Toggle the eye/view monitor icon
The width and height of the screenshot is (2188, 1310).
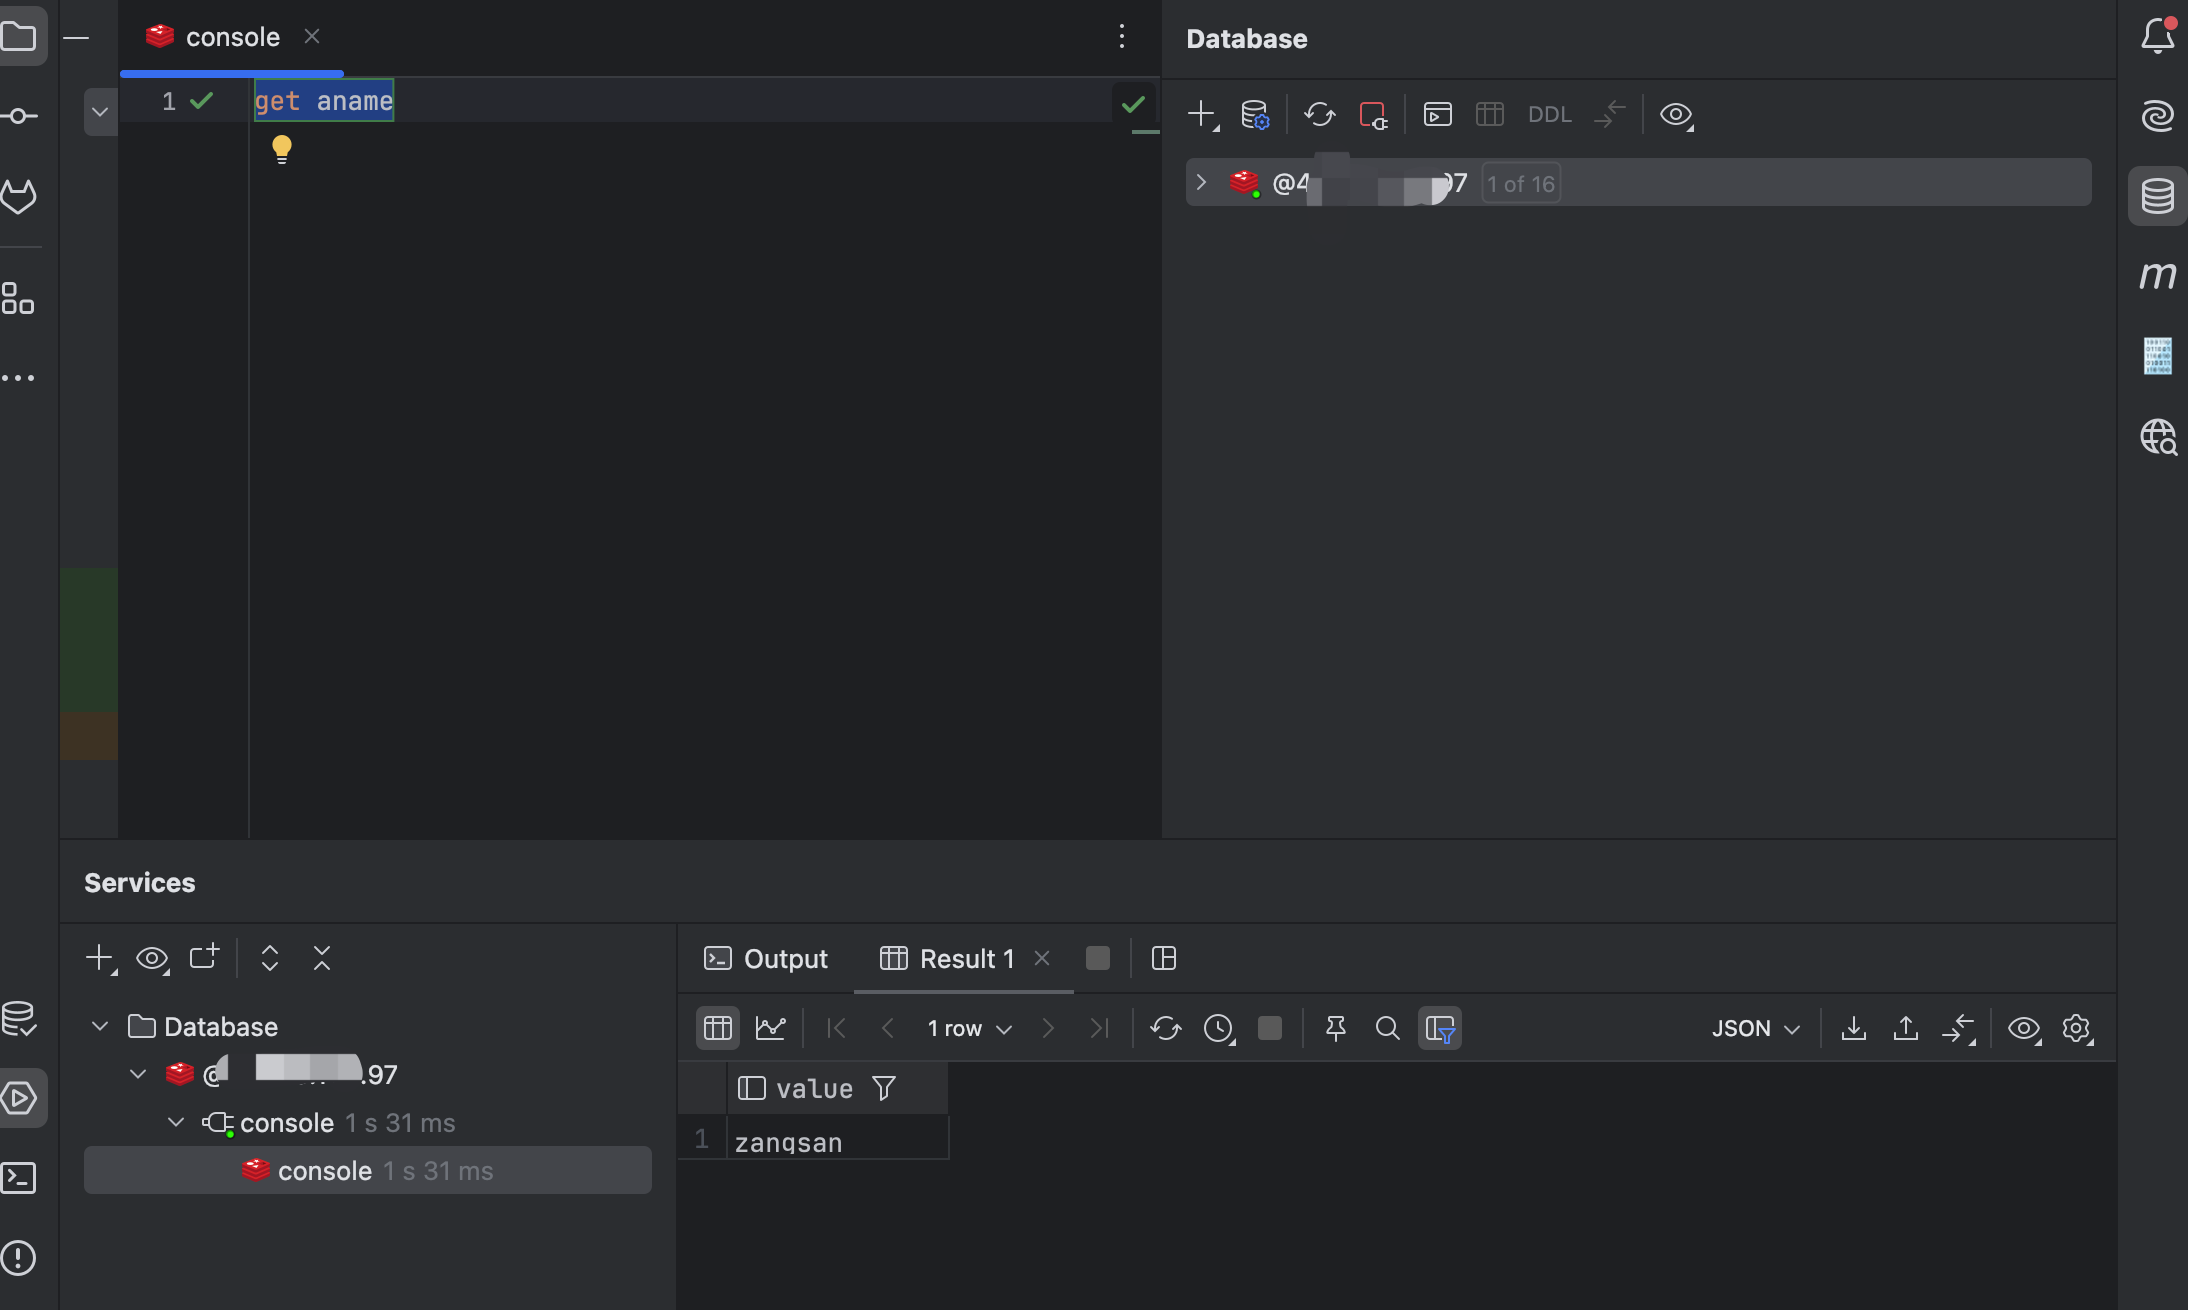click(x=1678, y=112)
